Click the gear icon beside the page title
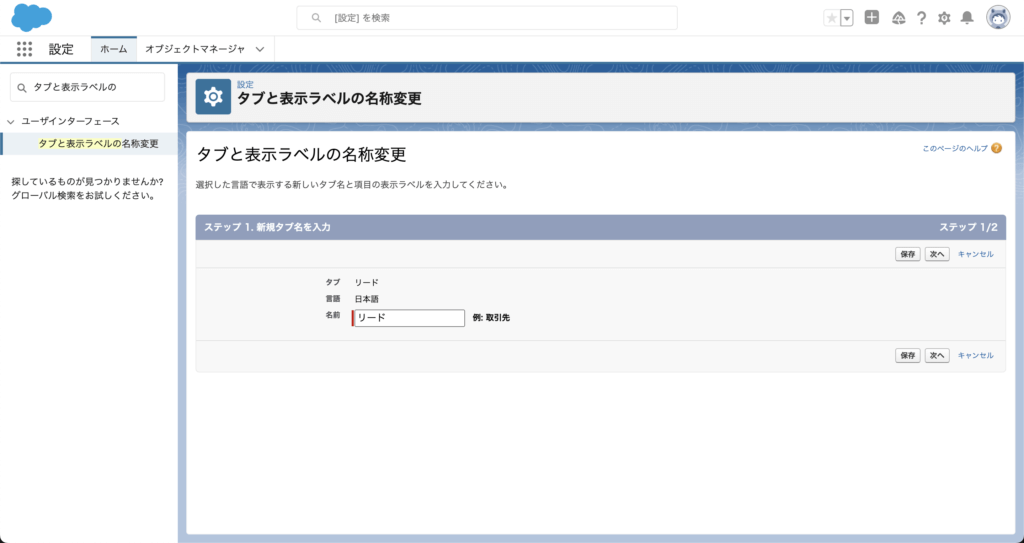Screen dimensions: 1024x543 tap(213, 97)
